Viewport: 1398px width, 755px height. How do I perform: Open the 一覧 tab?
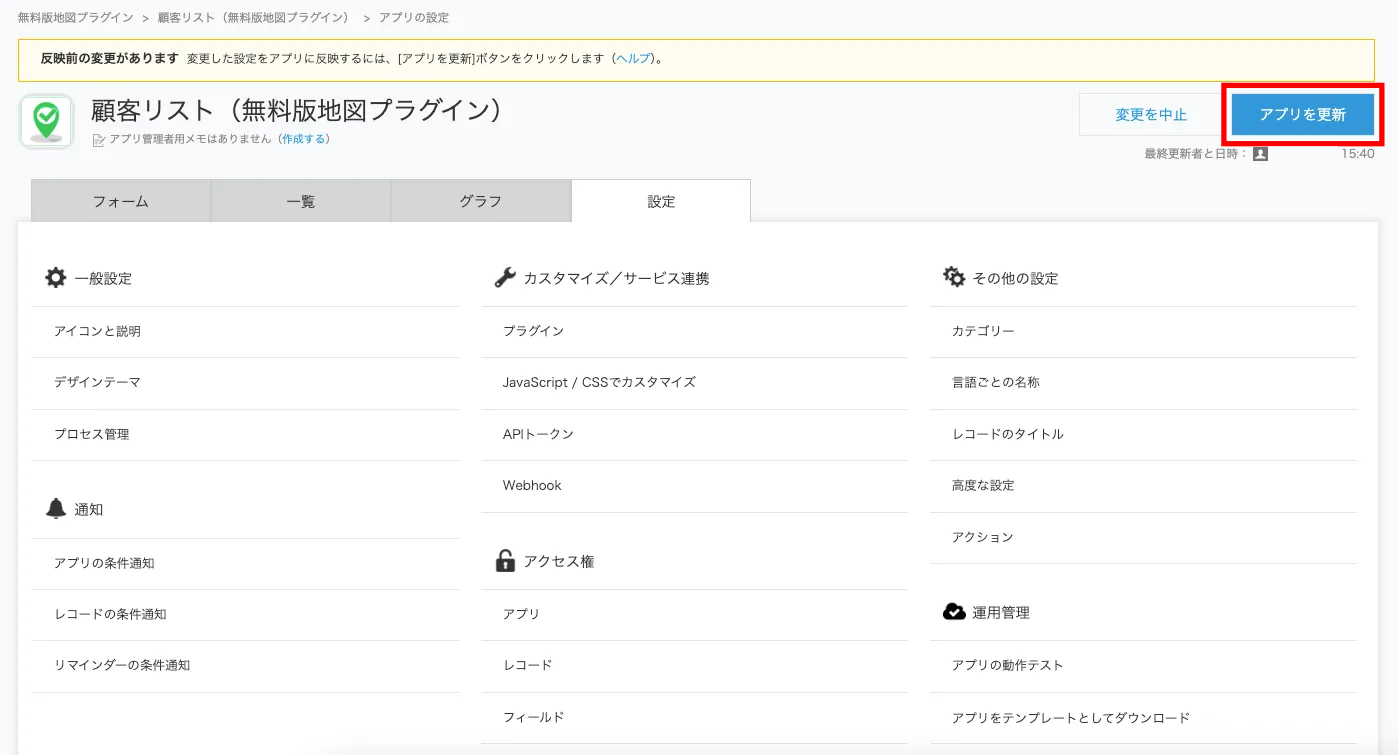coord(300,201)
